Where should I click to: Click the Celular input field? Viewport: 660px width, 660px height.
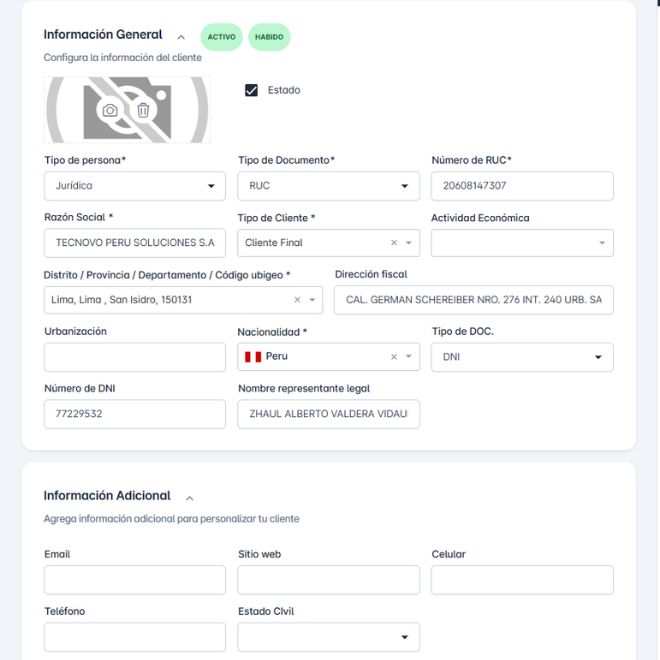pyautogui.click(x=521, y=580)
